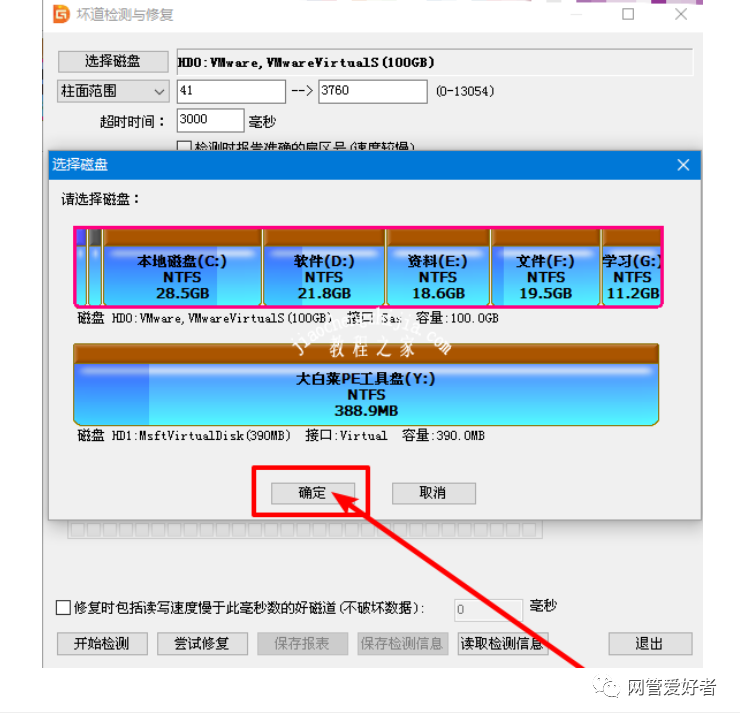Click the 读取检测信息 button
This screenshot has height=719, width=740.
503,644
